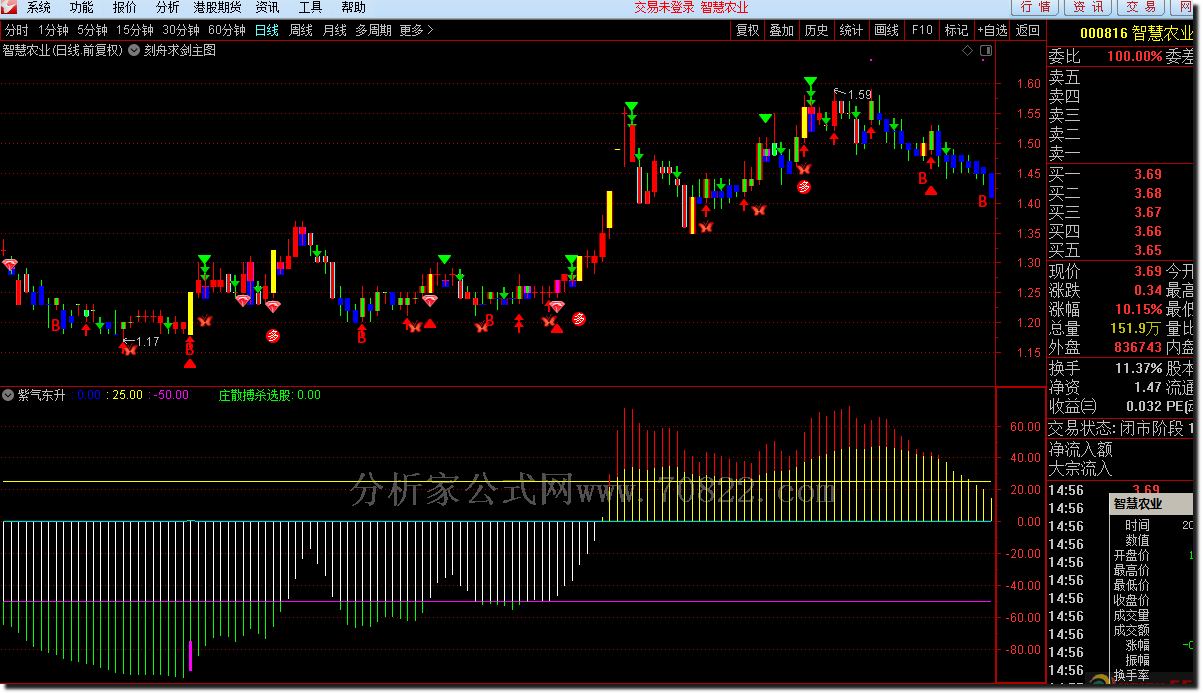Open the 历史 history button
This screenshot has height=693, width=1203.
click(x=816, y=30)
